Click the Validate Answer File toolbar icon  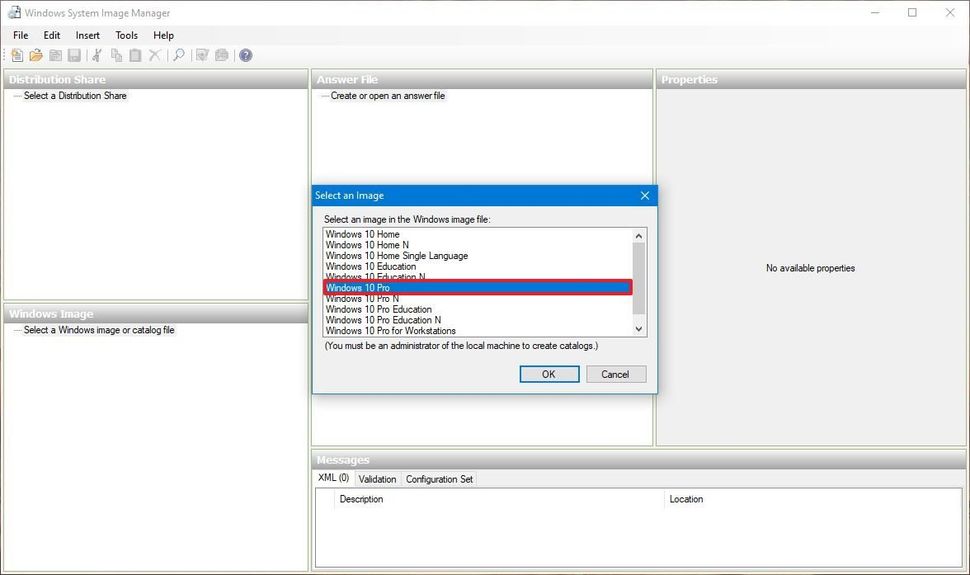[x=202, y=56]
